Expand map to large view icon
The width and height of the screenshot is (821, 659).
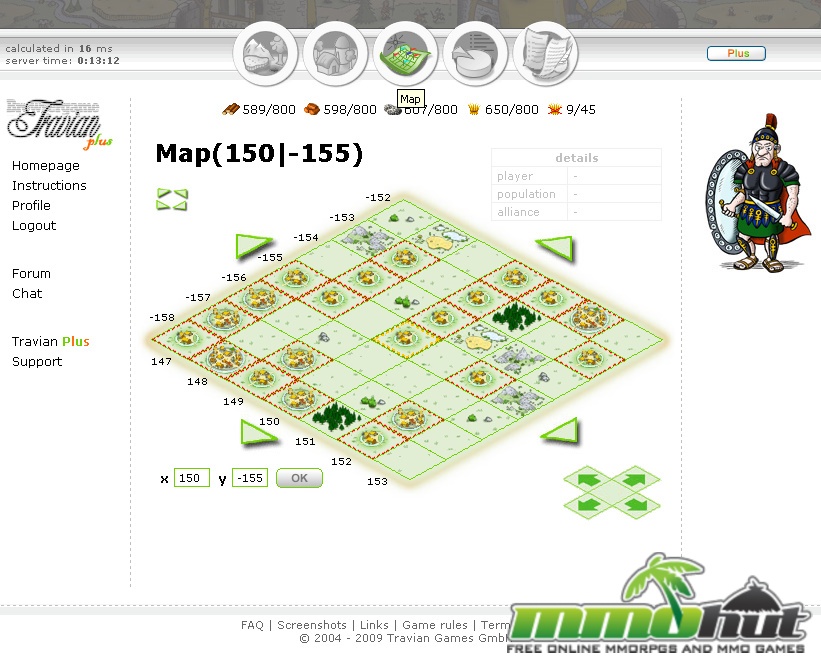[172, 199]
